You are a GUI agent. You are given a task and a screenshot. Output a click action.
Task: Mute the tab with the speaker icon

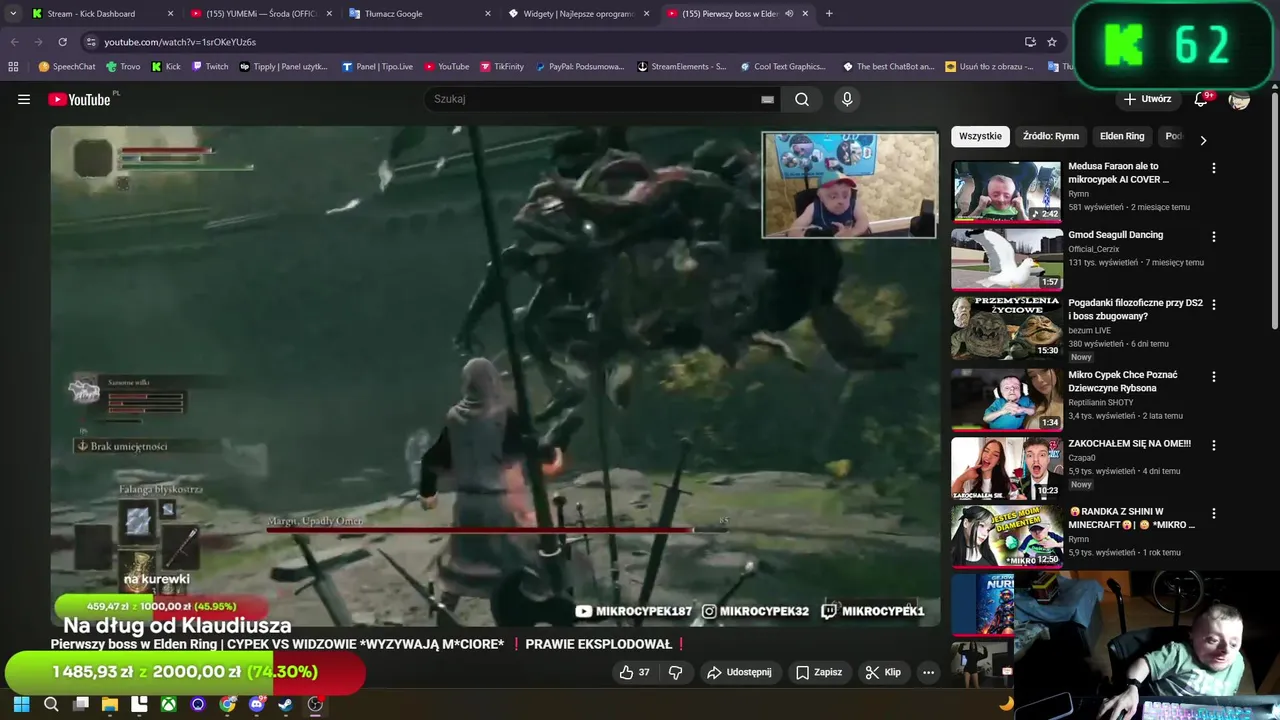[x=789, y=14]
